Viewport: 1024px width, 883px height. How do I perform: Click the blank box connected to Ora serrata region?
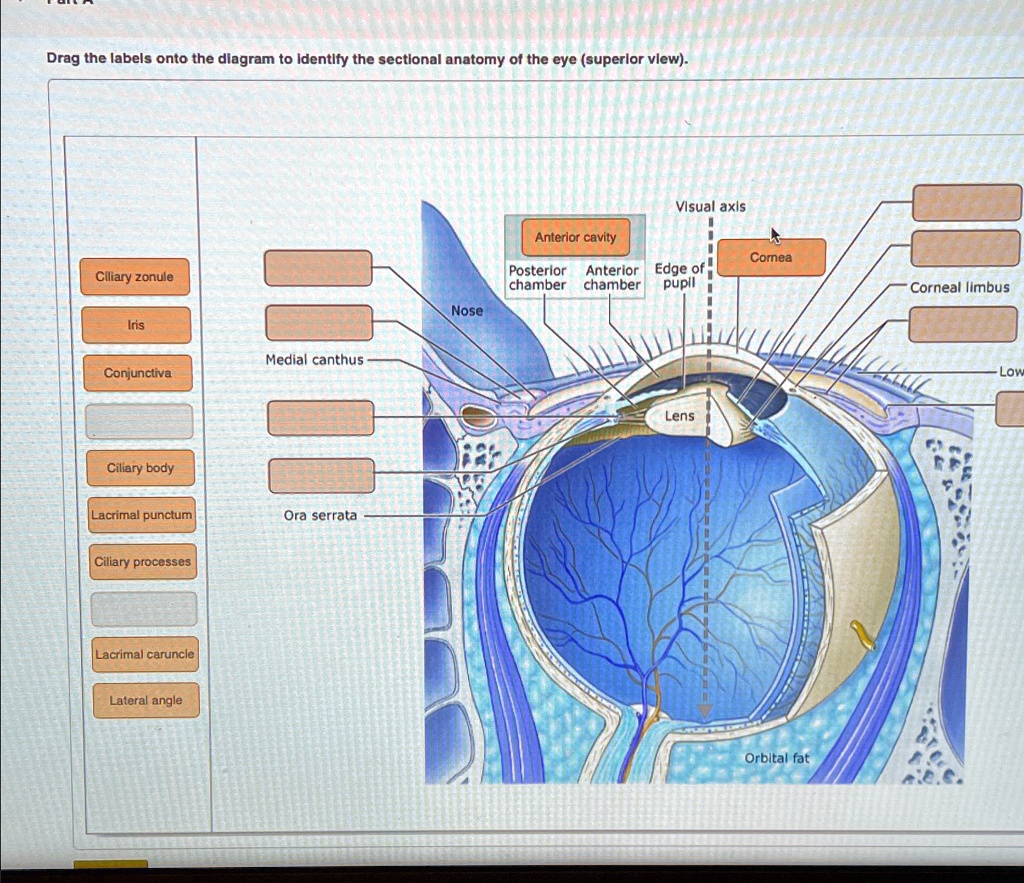(x=320, y=475)
